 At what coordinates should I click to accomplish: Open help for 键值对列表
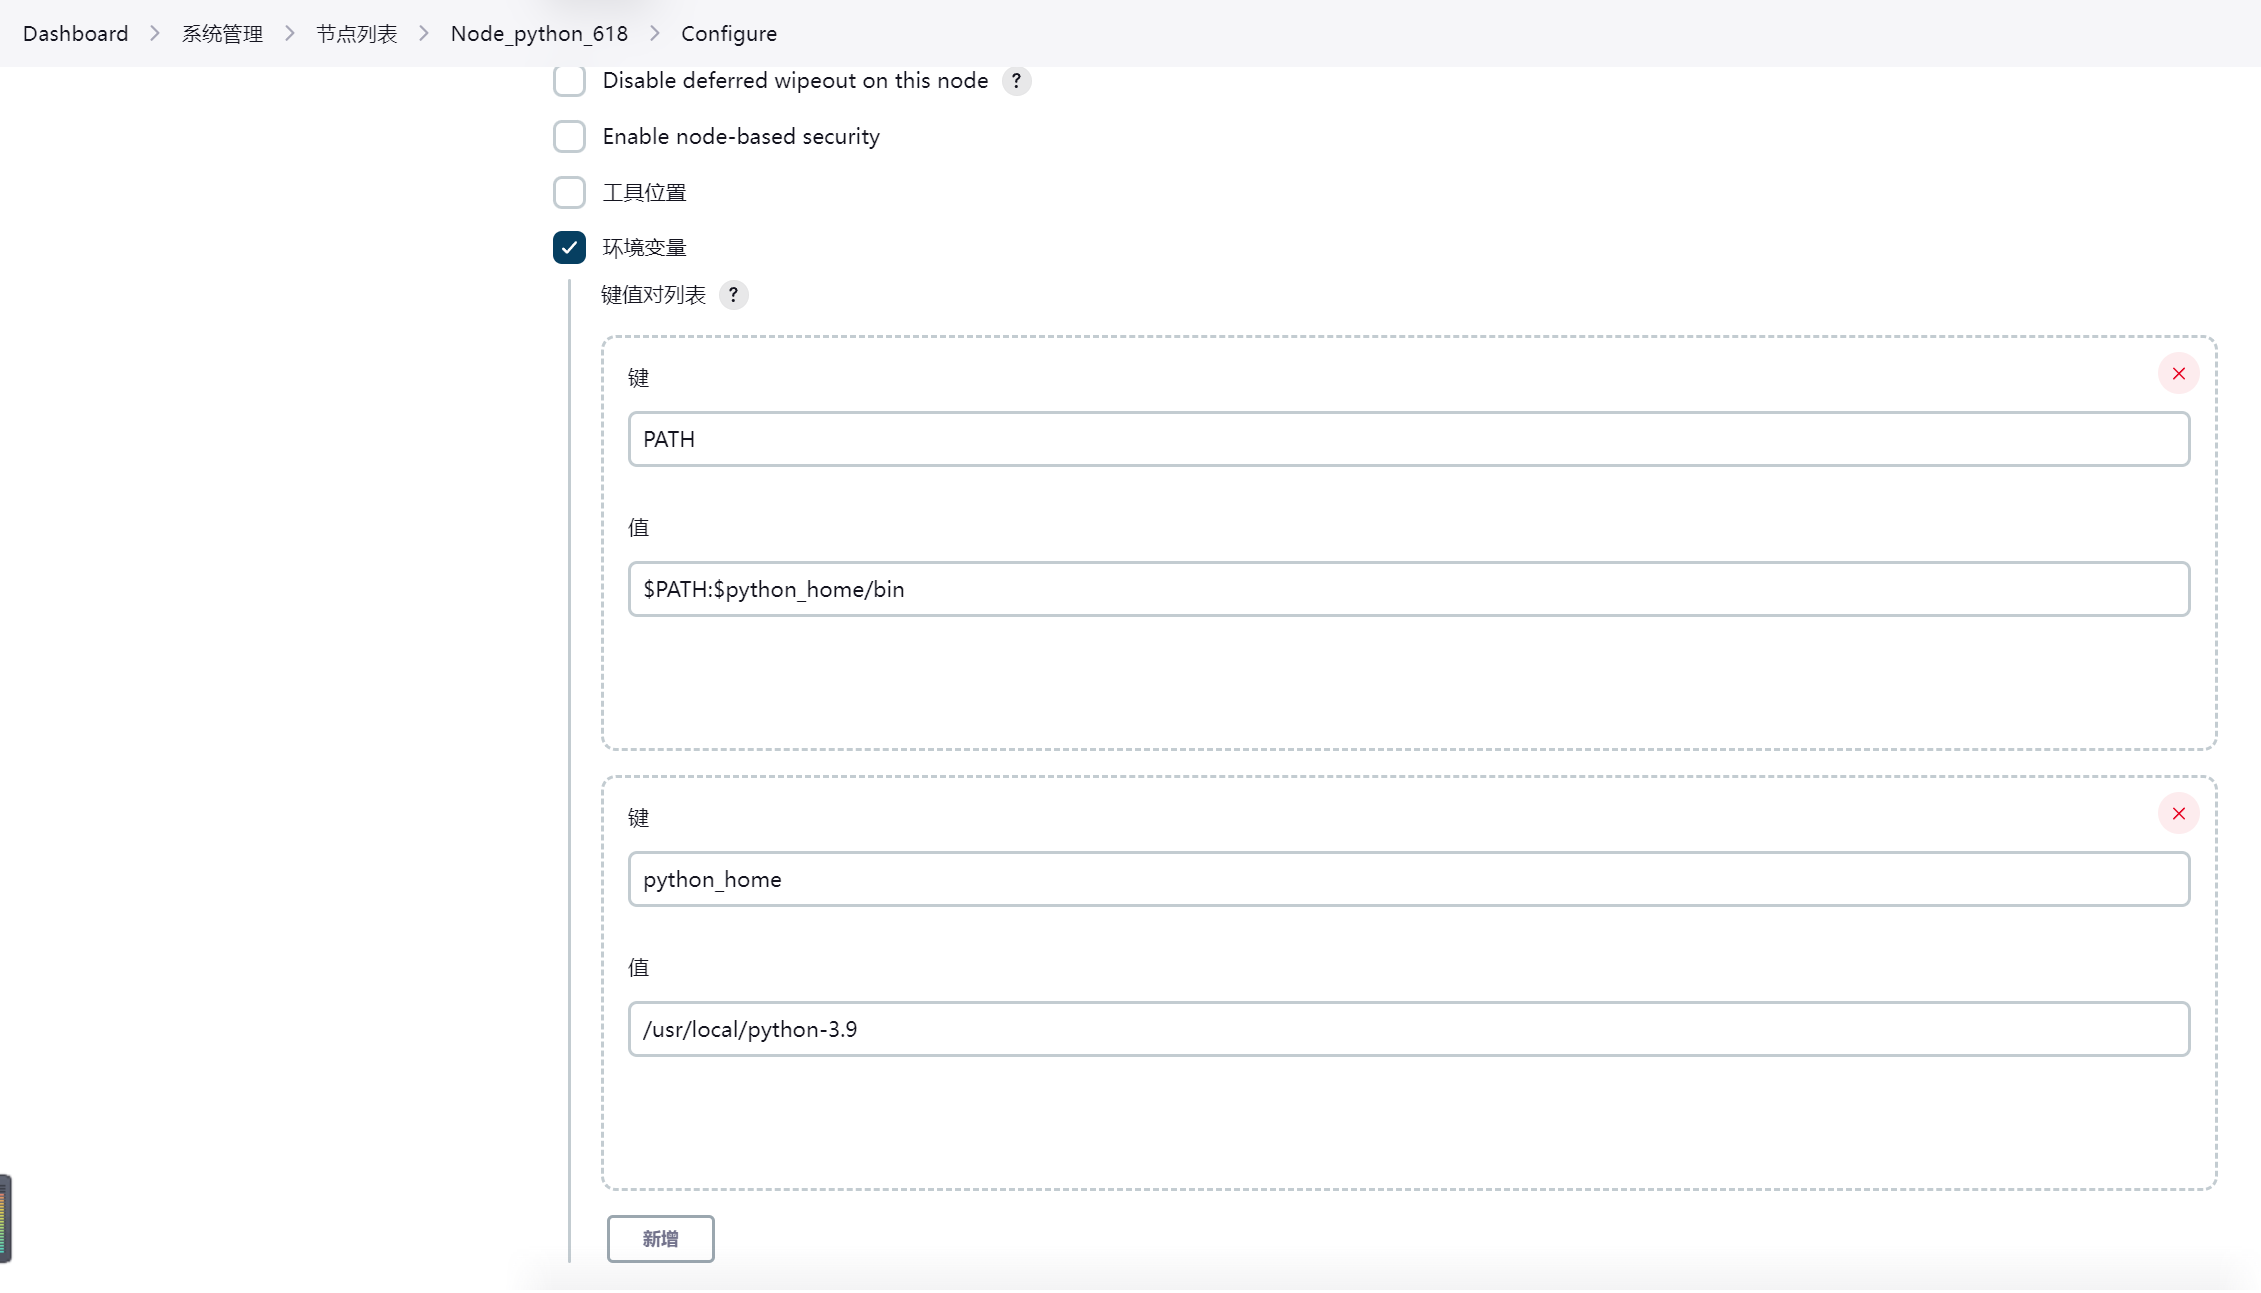tap(733, 295)
